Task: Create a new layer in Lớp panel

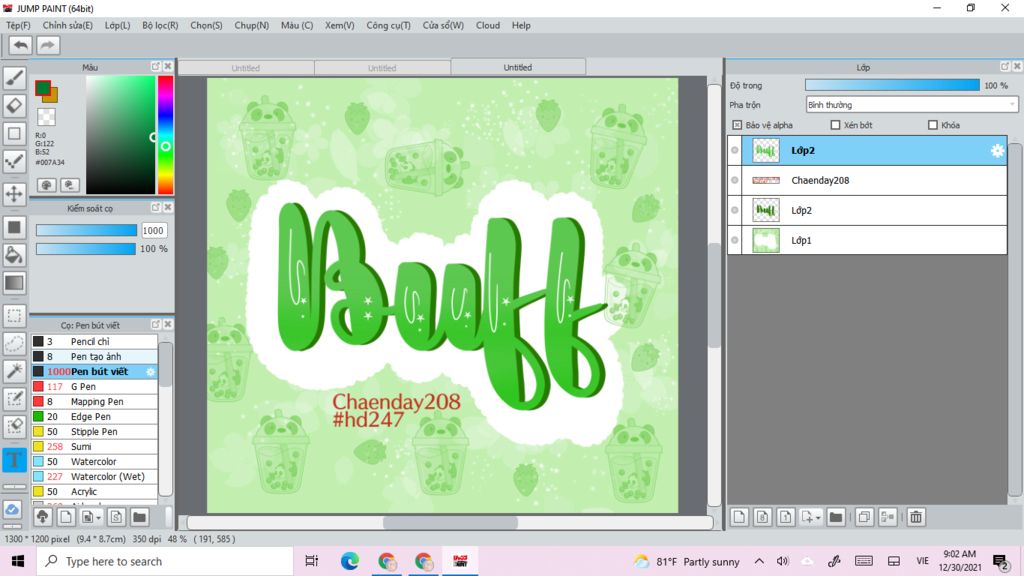Action: (739, 517)
